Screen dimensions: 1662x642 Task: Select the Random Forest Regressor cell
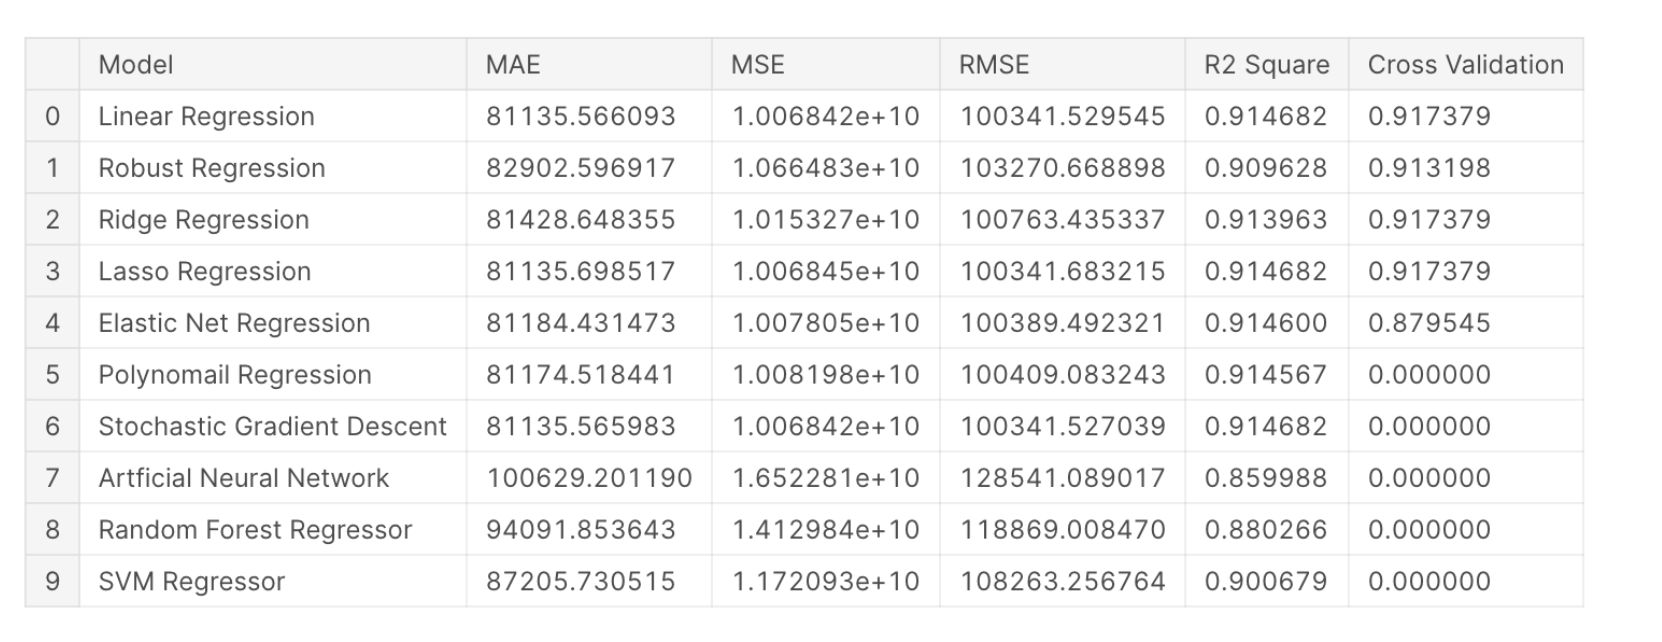[x=255, y=530]
